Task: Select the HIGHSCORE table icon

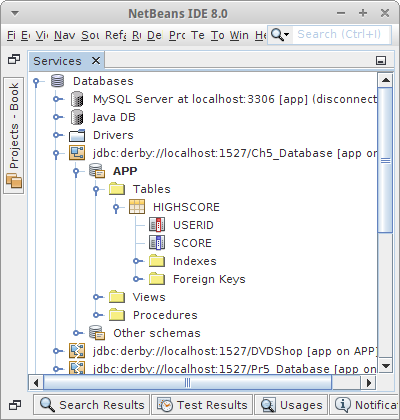Action: (x=137, y=207)
